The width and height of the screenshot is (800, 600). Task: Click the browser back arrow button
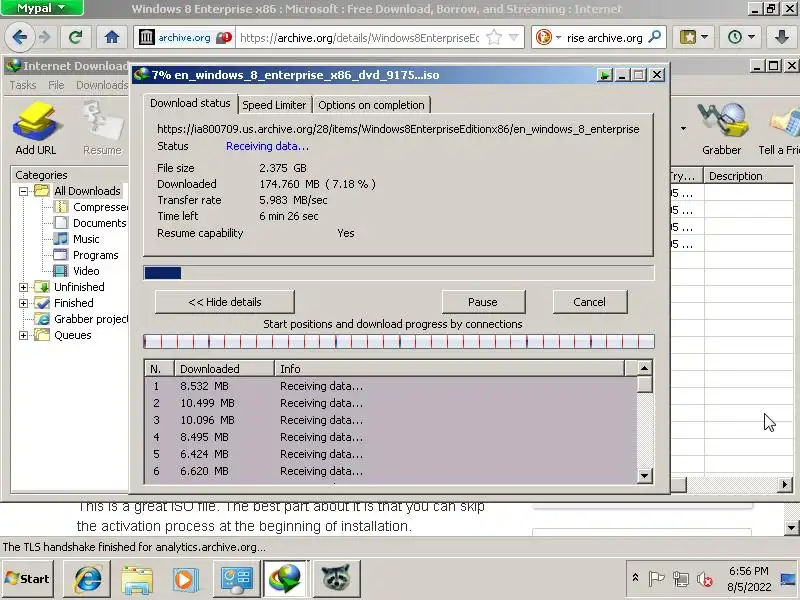tap(19, 37)
